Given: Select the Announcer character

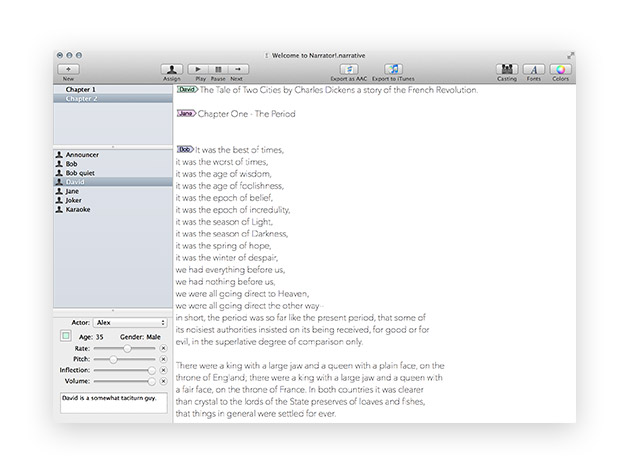Looking at the screenshot, I should (113, 155).
